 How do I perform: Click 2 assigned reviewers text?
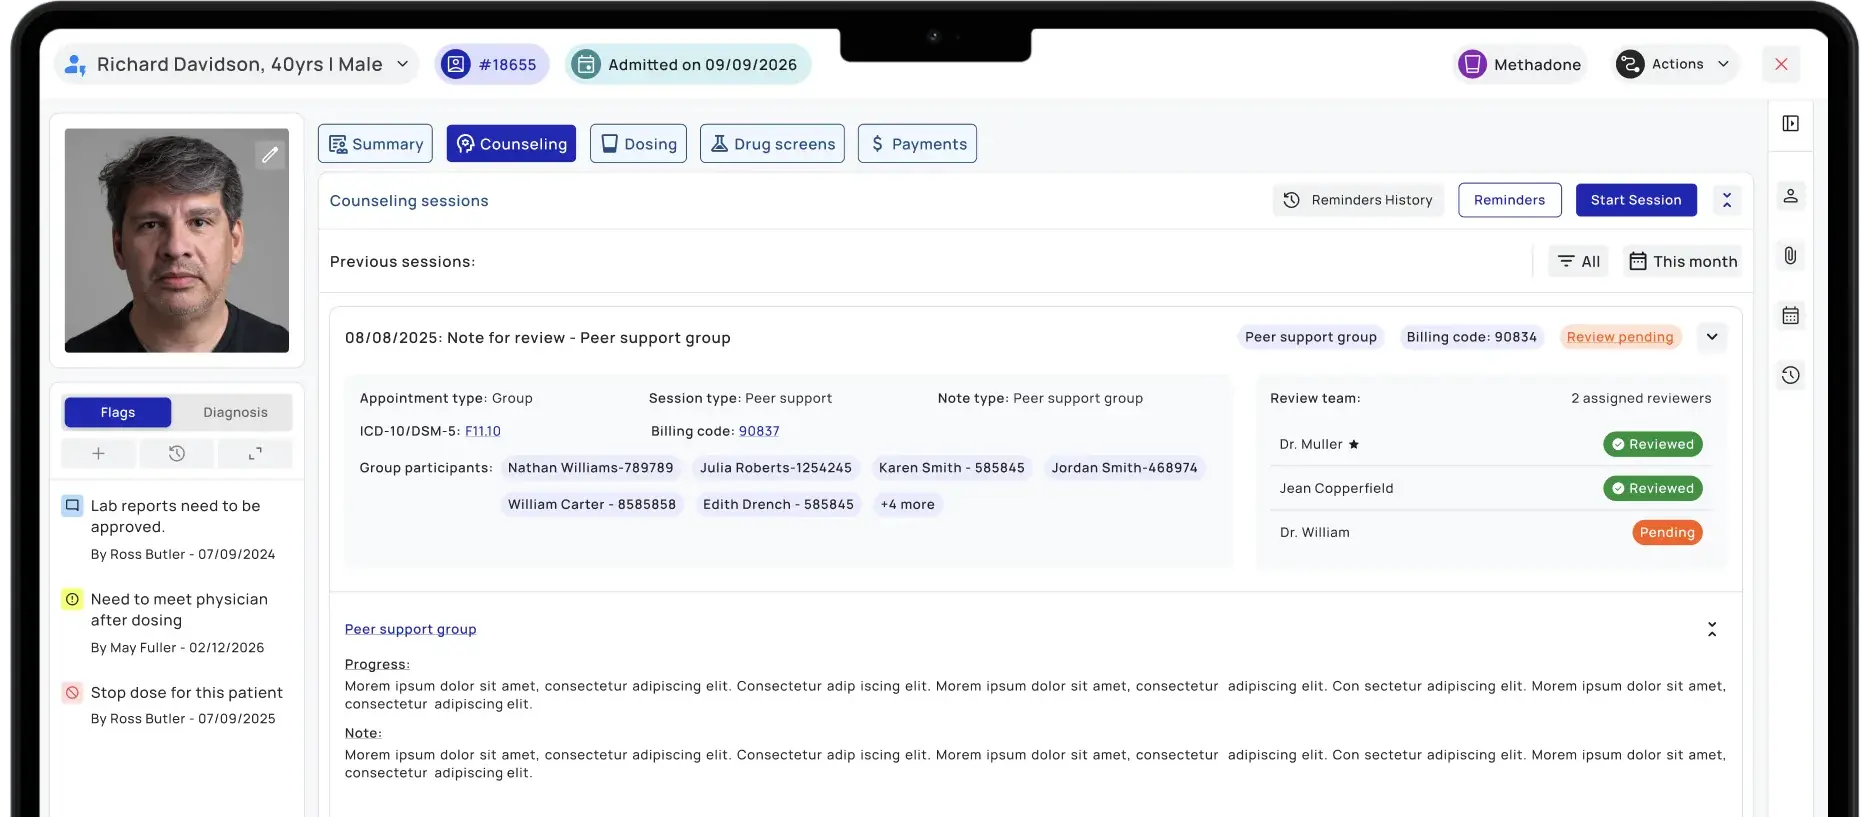click(1641, 398)
